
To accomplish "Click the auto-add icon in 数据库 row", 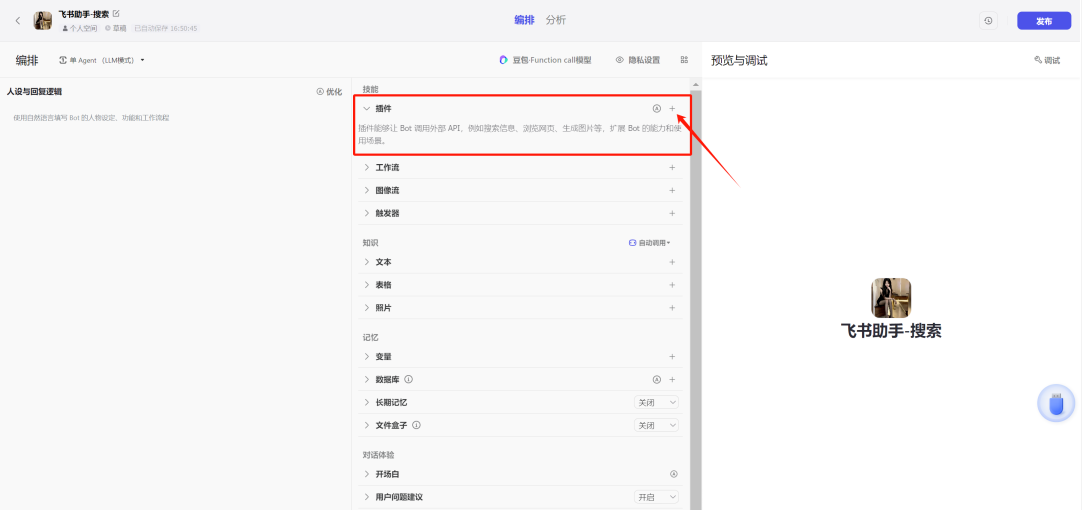I will click(657, 379).
